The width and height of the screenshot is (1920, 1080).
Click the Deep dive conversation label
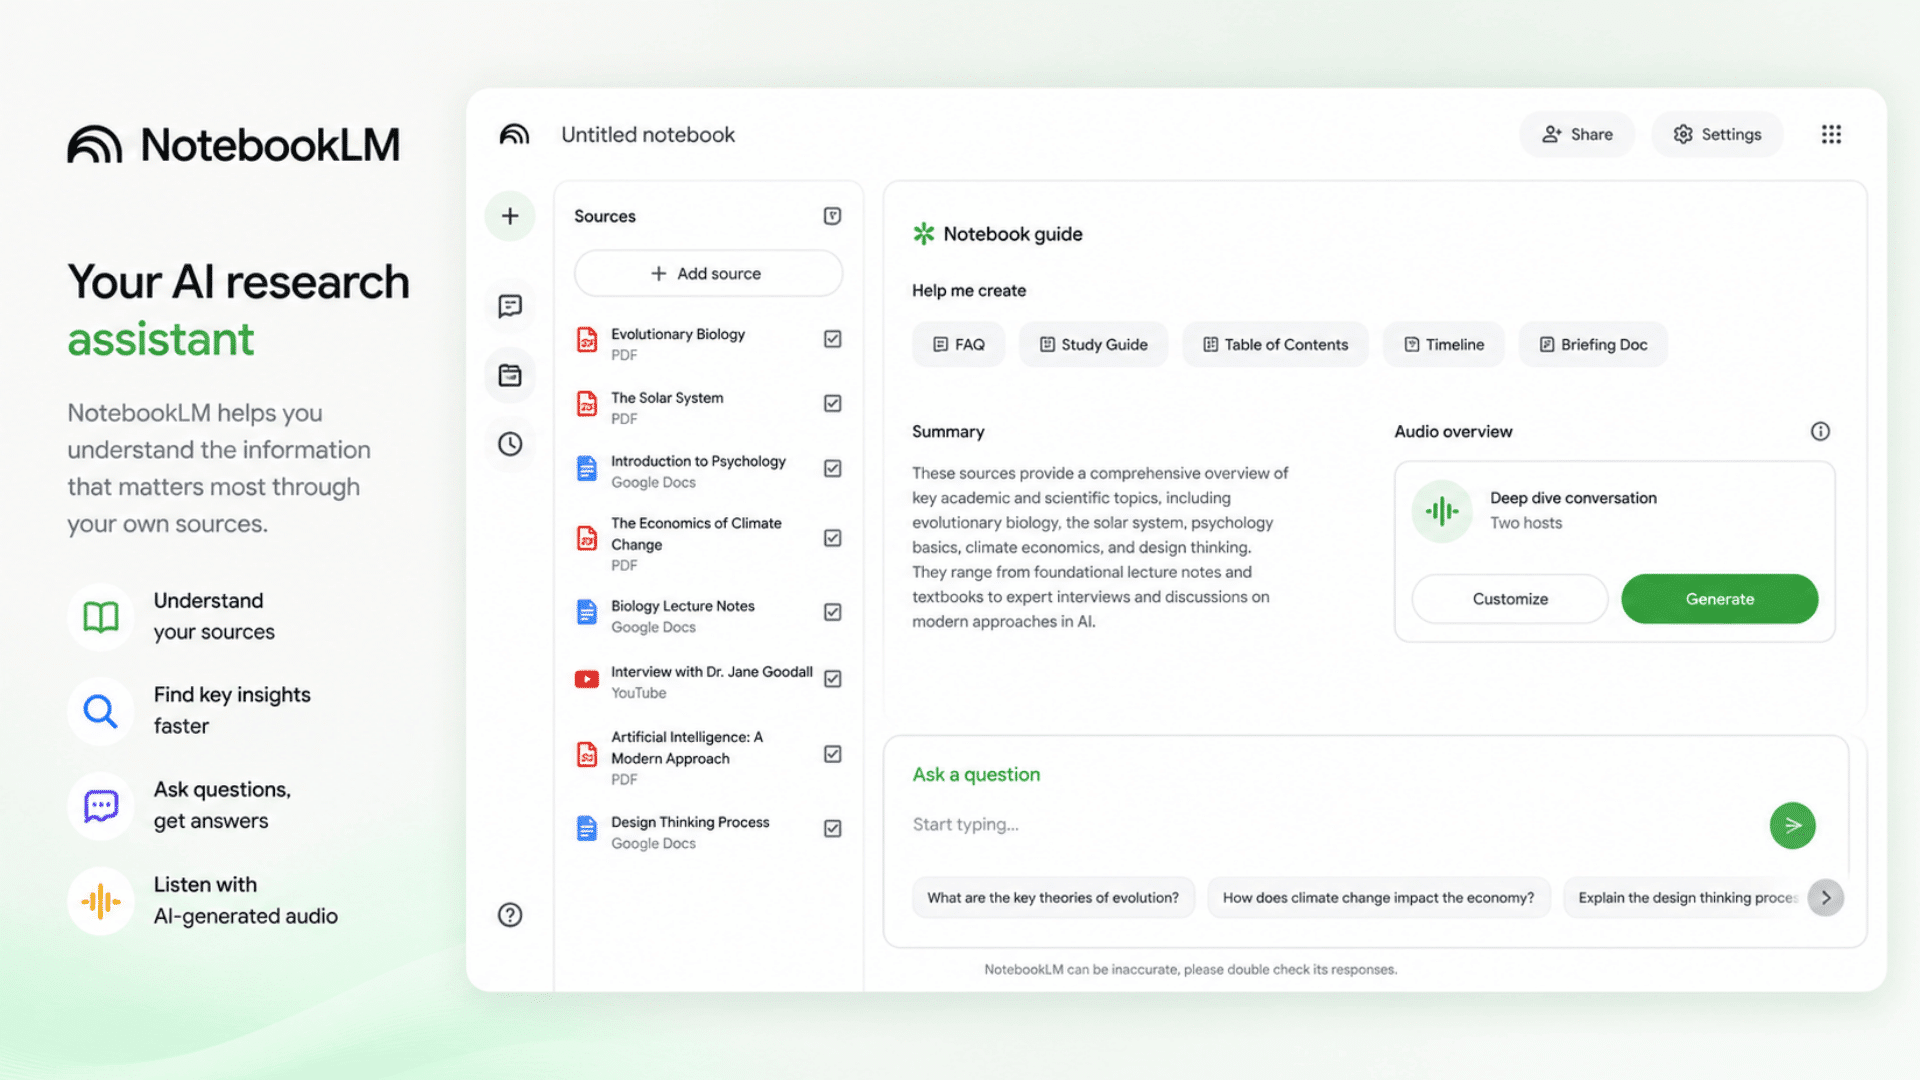[1573, 498]
